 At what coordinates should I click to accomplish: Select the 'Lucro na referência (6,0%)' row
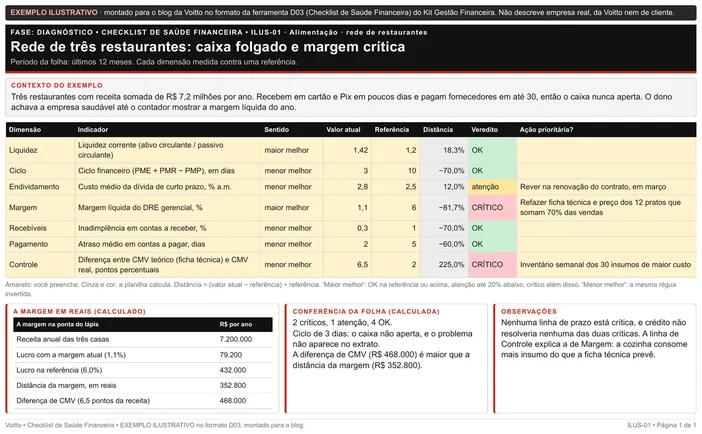(143, 370)
